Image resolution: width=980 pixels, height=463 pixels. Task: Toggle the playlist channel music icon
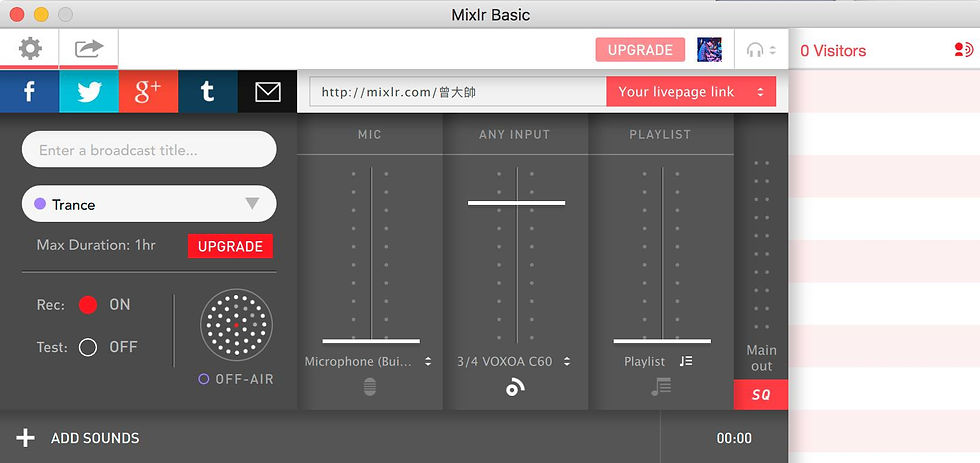pyautogui.click(x=661, y=387)
